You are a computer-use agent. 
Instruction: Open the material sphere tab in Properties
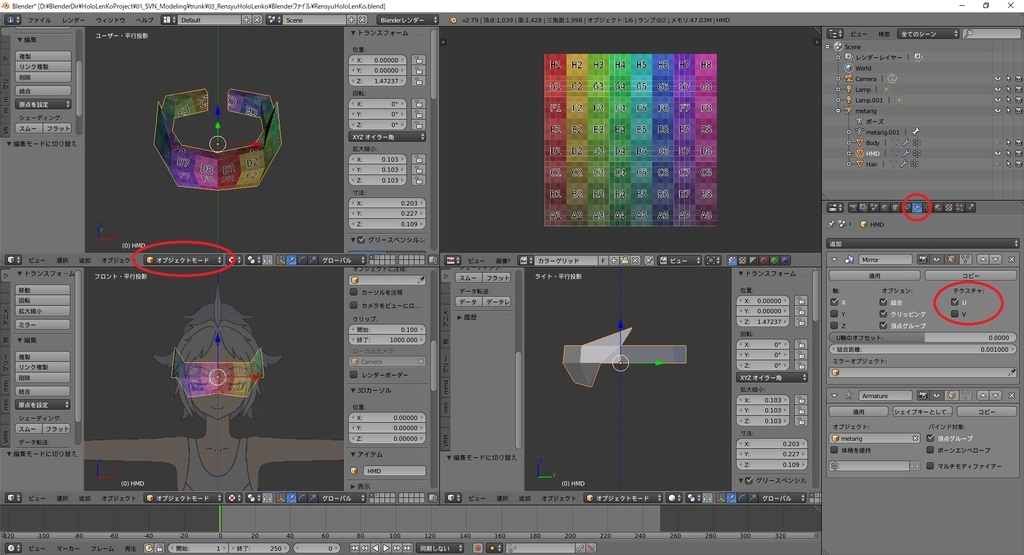[938, 208]
